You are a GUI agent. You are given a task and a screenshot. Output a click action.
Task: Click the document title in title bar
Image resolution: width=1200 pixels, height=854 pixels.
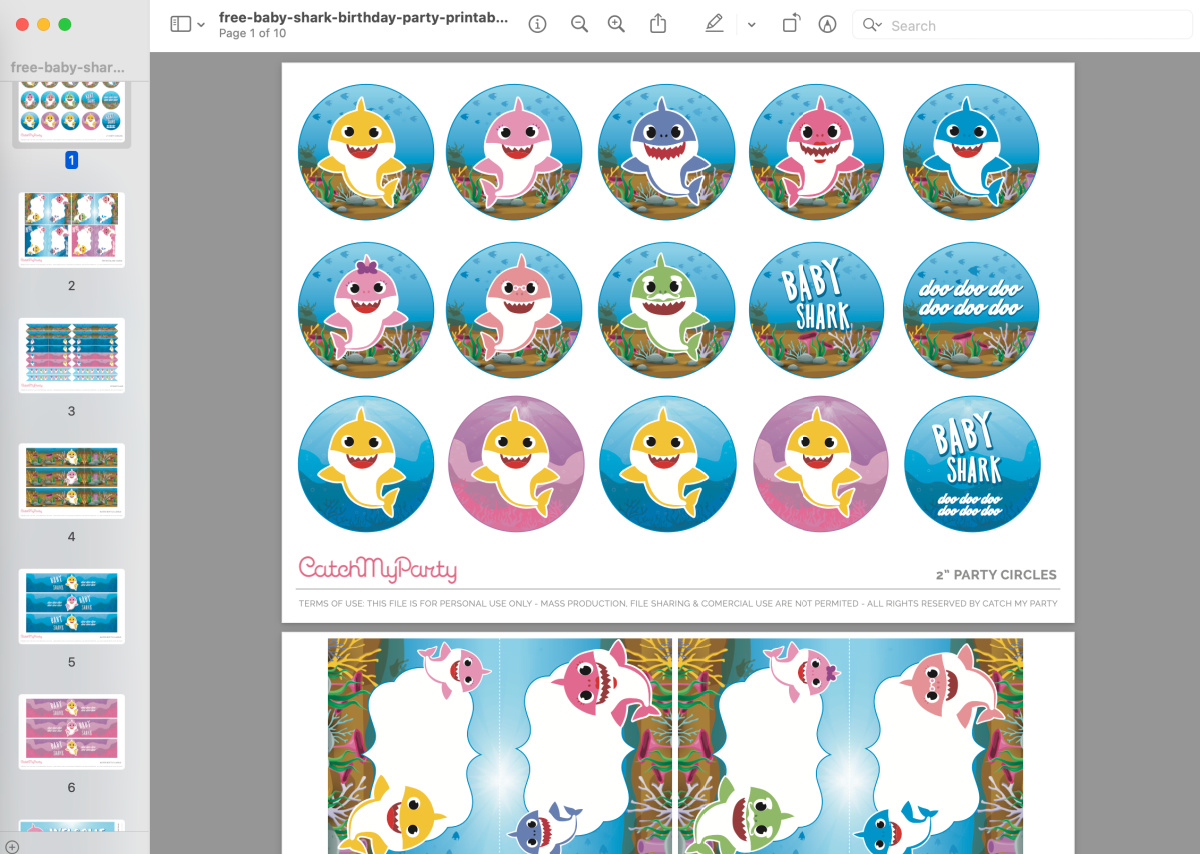[x=364, y=18]
